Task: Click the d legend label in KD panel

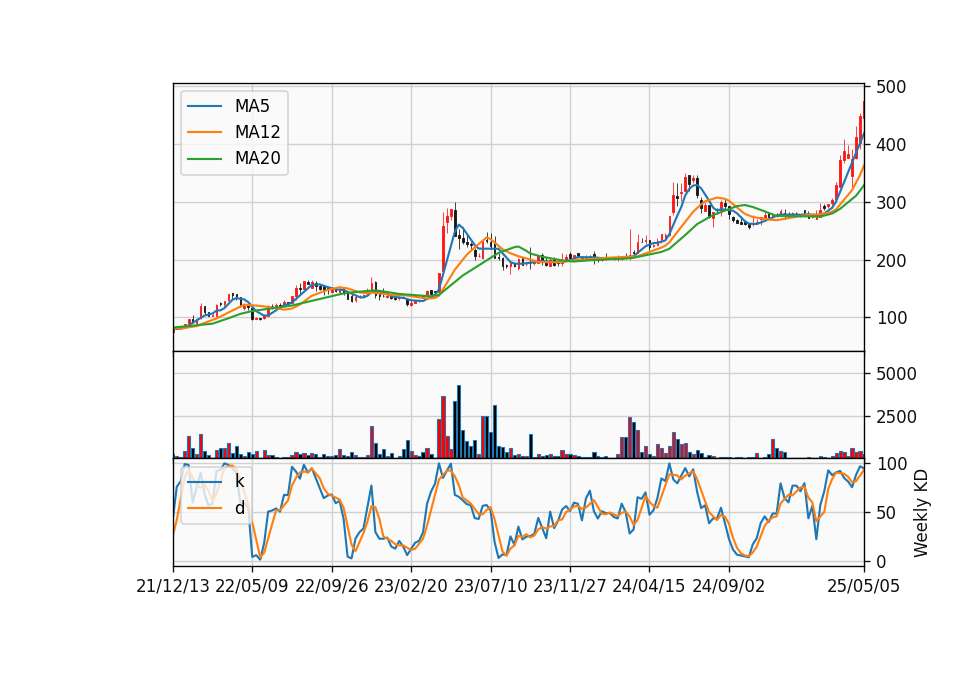Action: pos(240,508)
